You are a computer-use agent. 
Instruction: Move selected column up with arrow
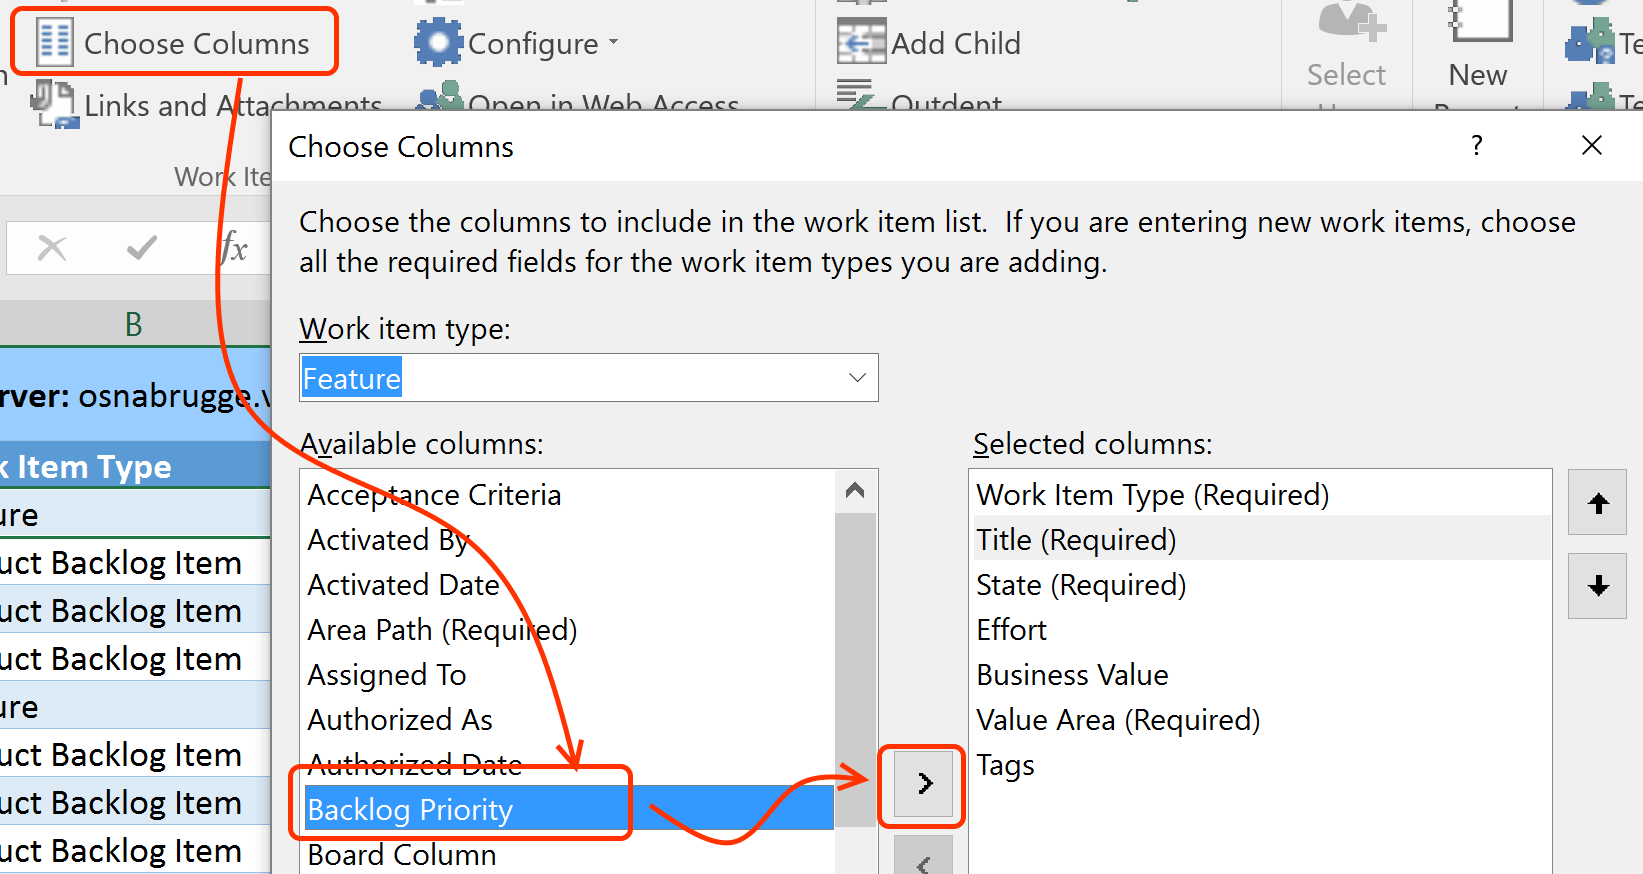point(1597,503)
